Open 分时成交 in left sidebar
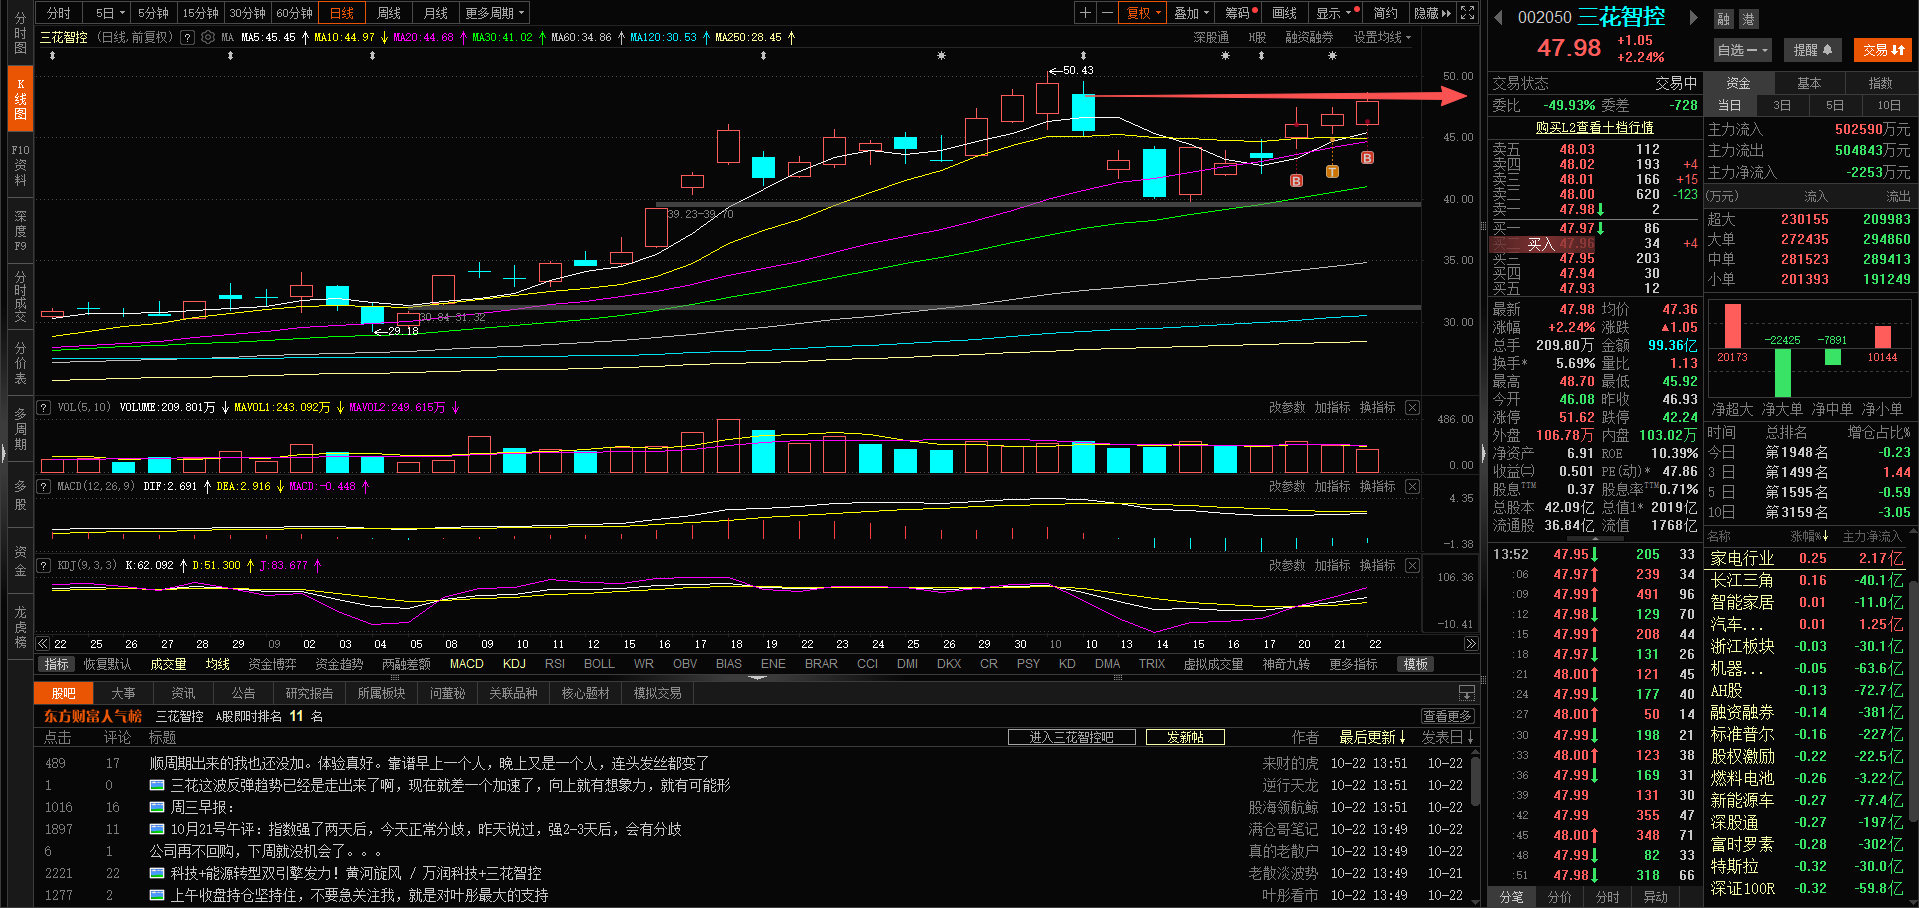The height and width of the screenshot is (908, 1919). [x=20, y=296]
